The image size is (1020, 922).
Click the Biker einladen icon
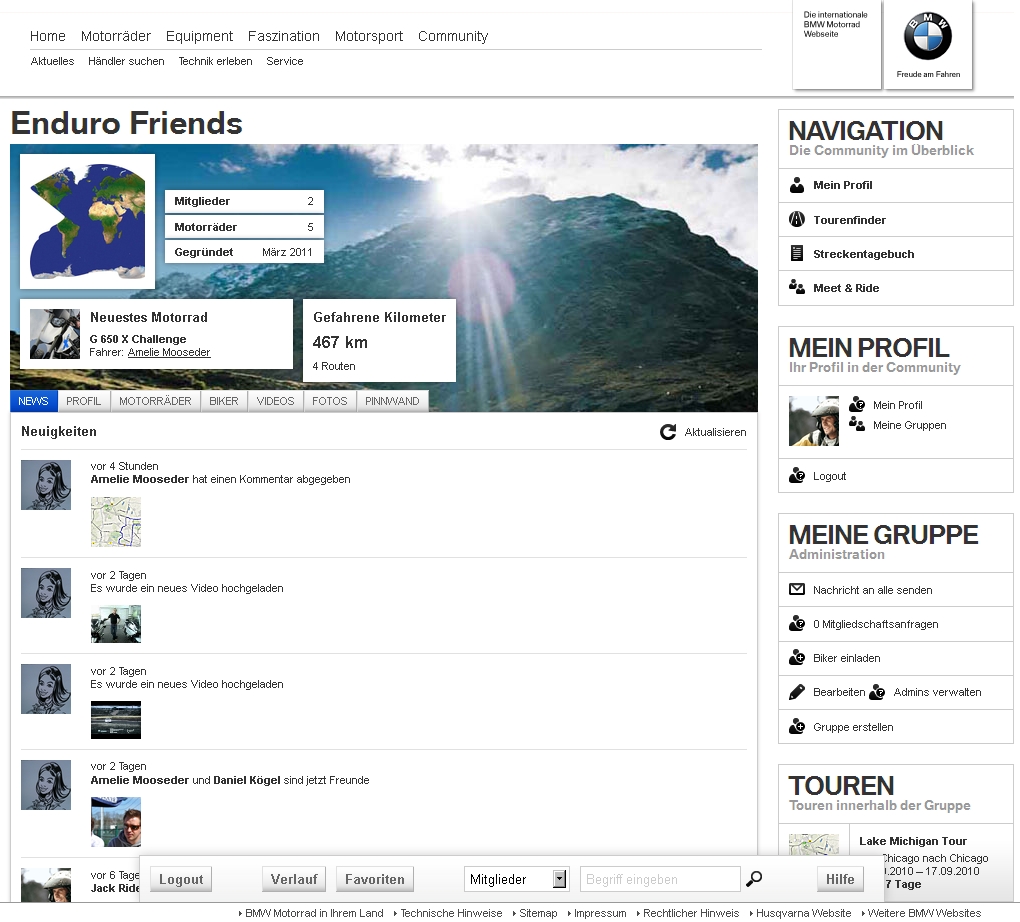(797, 658)
